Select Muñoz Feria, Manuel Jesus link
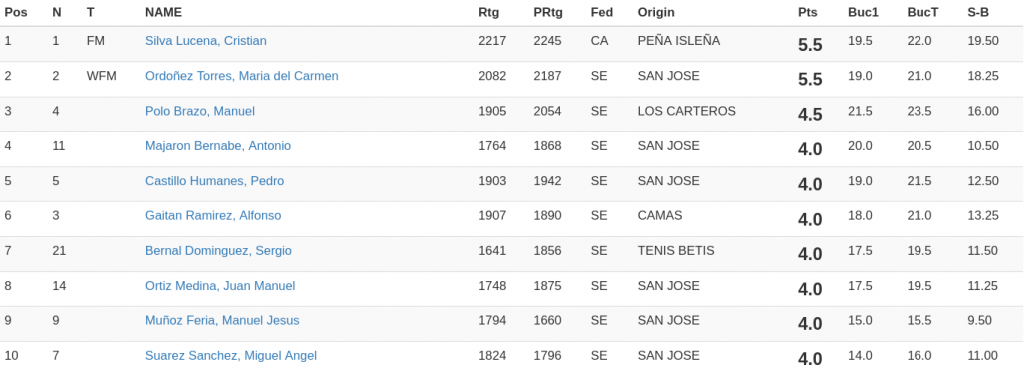The height and width of the screenshot is (374, 1024). (222, 320)
